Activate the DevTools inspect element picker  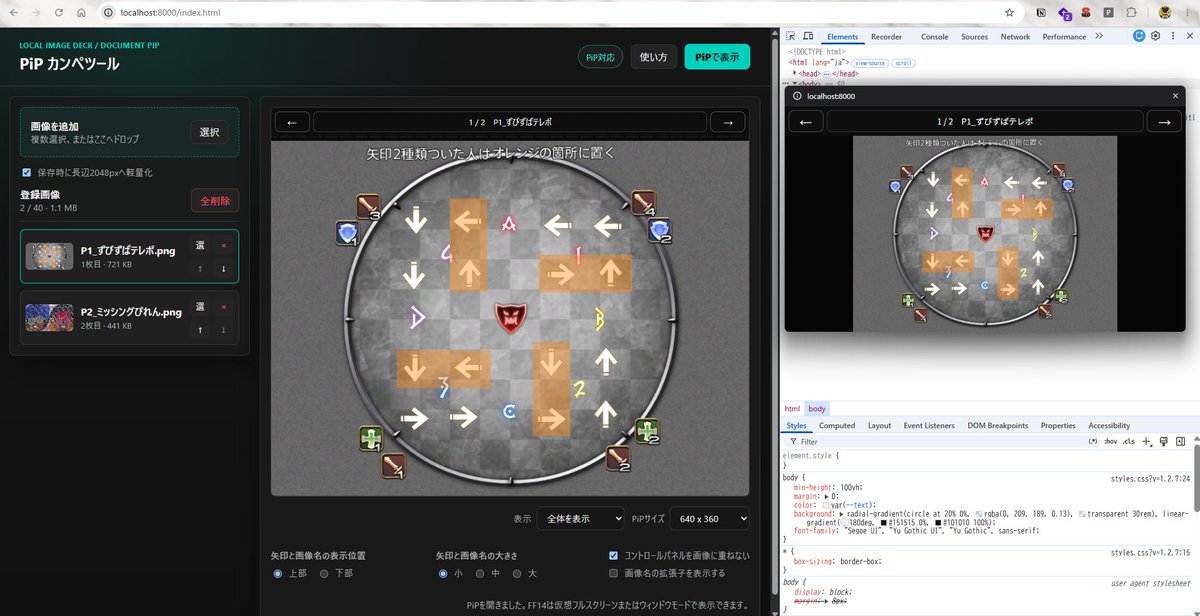791,36
